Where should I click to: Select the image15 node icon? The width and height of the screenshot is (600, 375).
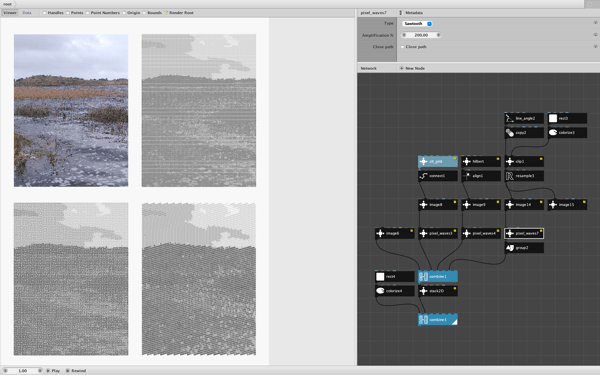coord(553,205)
